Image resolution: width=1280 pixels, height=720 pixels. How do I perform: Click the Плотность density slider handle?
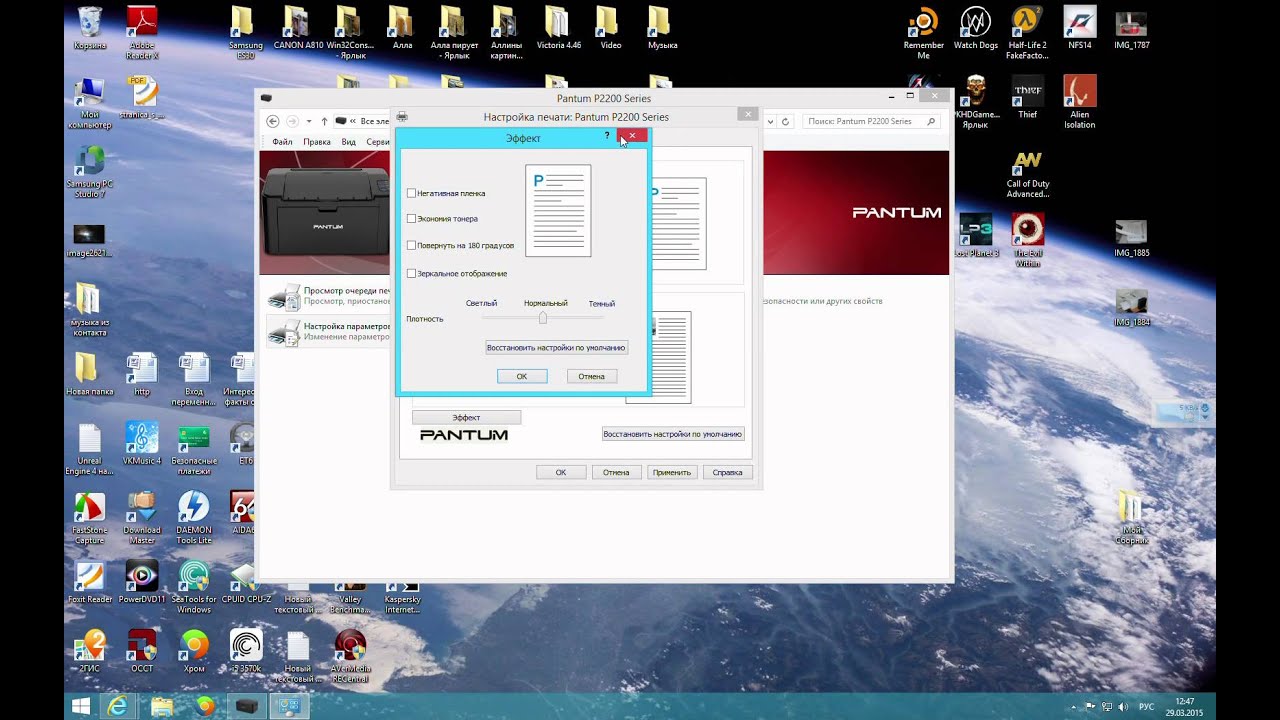click(x=543, y=318)
